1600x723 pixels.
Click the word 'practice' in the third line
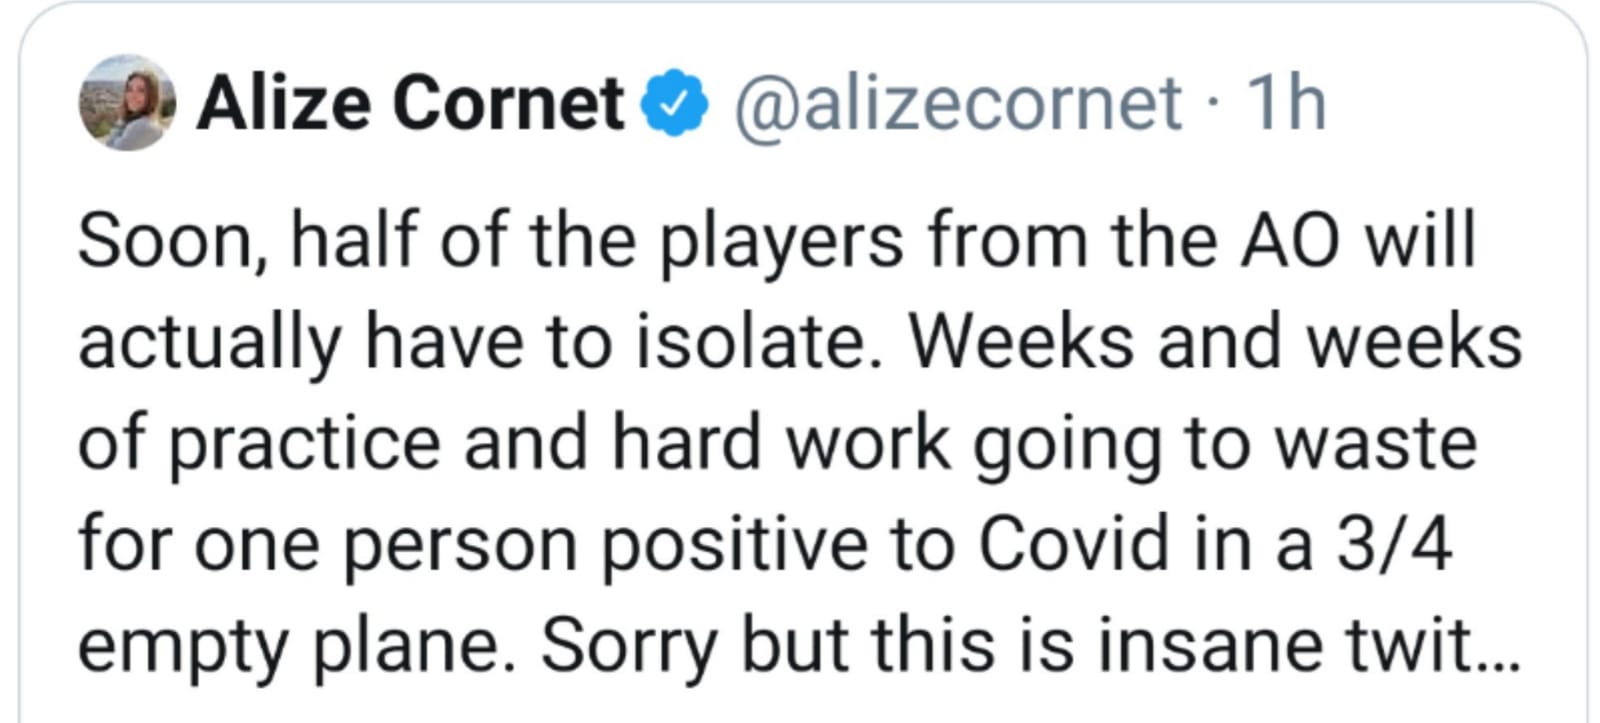point(303,445)
